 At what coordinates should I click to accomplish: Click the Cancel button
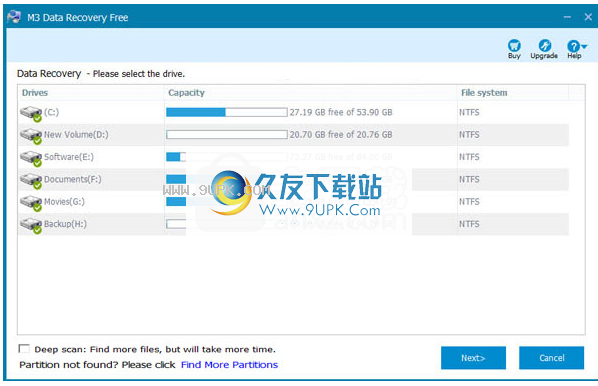(x=551, y=358)
